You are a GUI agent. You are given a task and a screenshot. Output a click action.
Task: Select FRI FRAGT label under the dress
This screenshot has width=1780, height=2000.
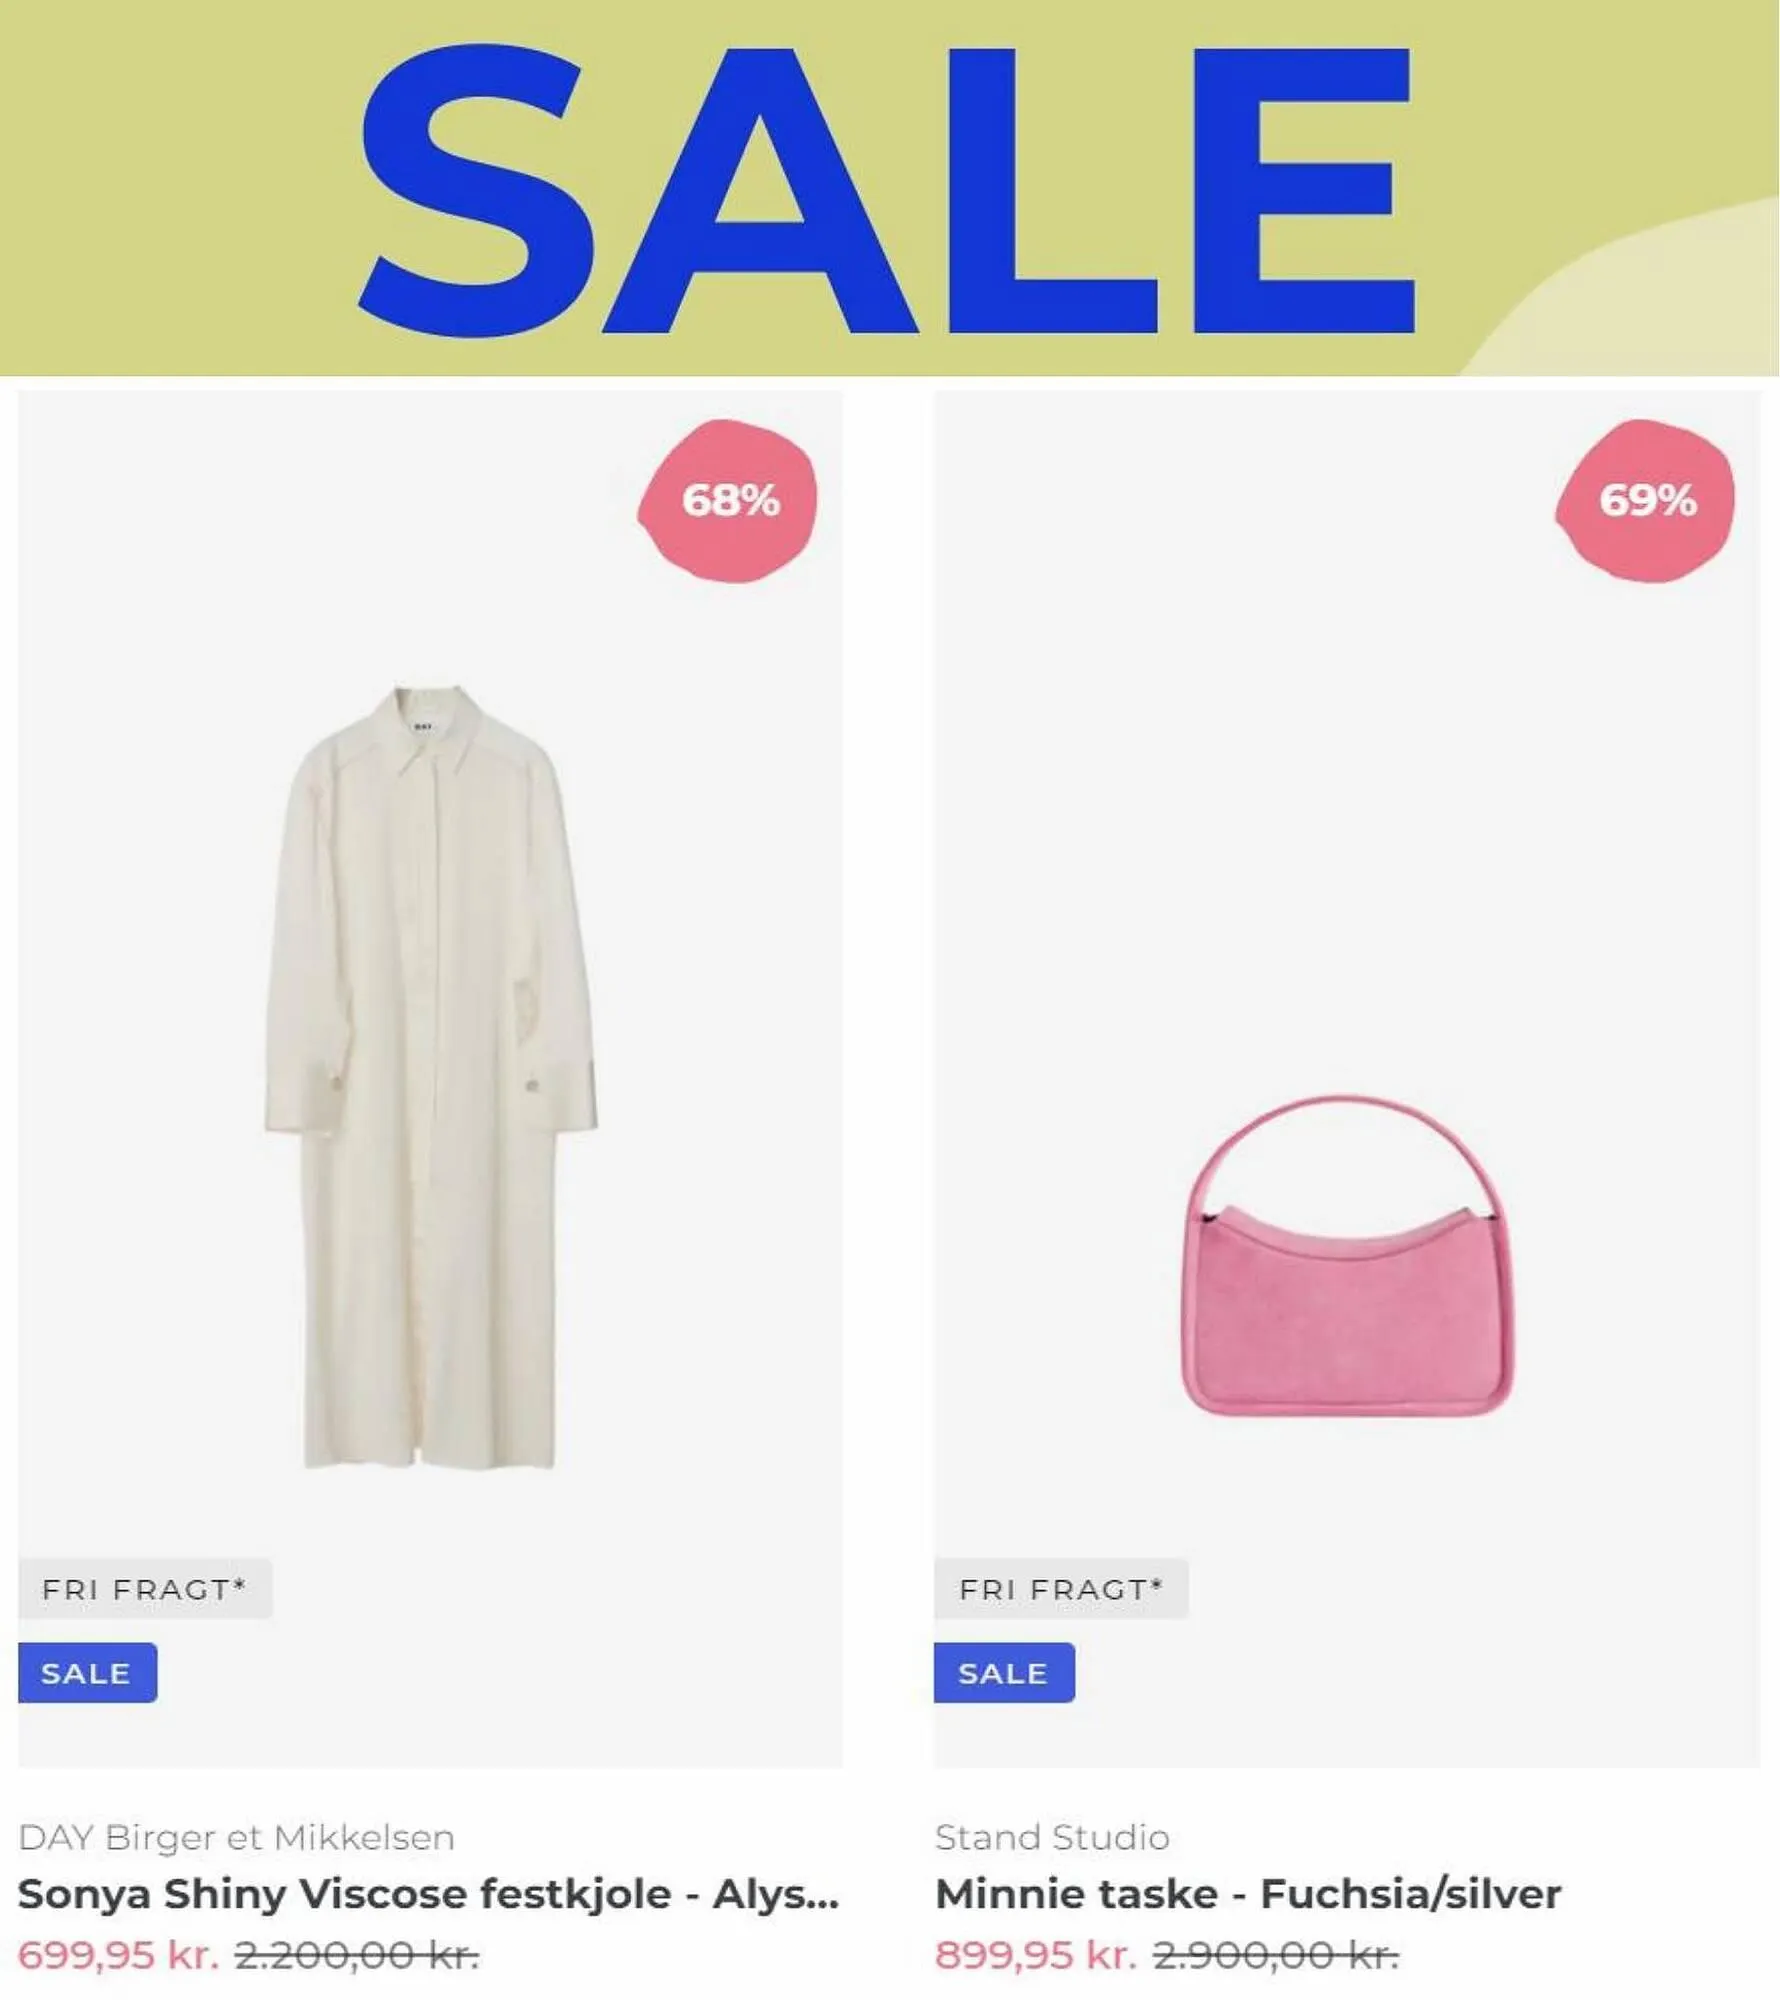[x=145, y=1589]
